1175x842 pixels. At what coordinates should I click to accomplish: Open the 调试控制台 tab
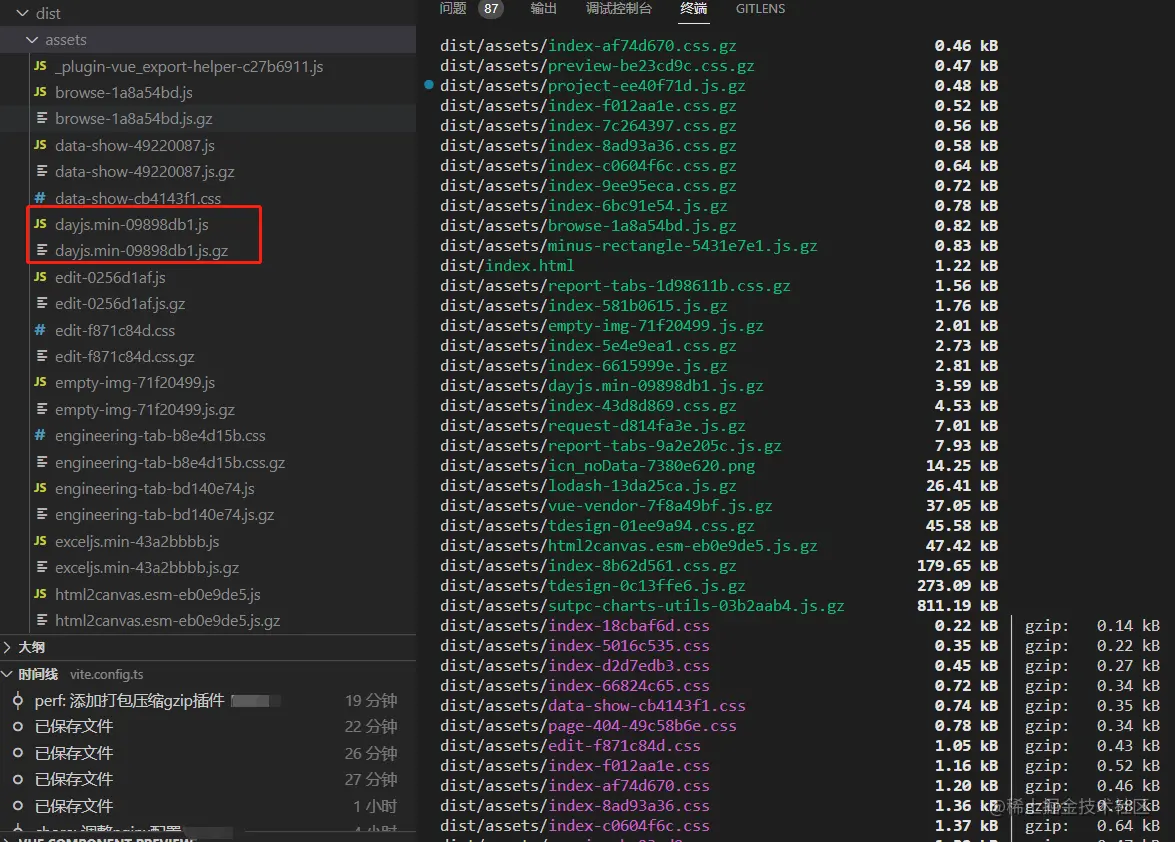(619, 8)
